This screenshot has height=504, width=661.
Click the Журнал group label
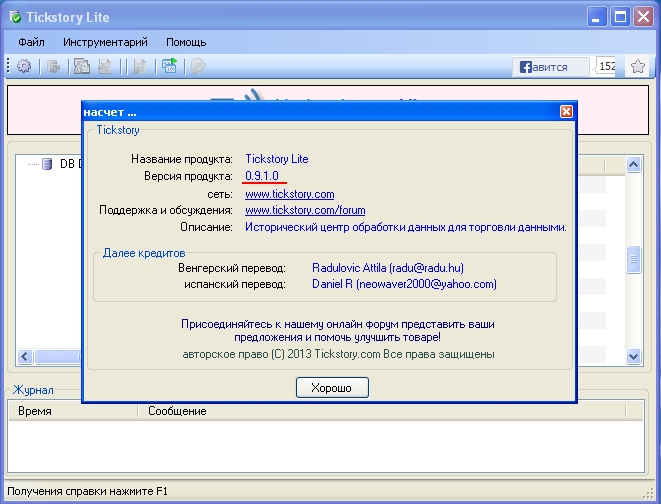pyautogui.click(x=33, y=390)
